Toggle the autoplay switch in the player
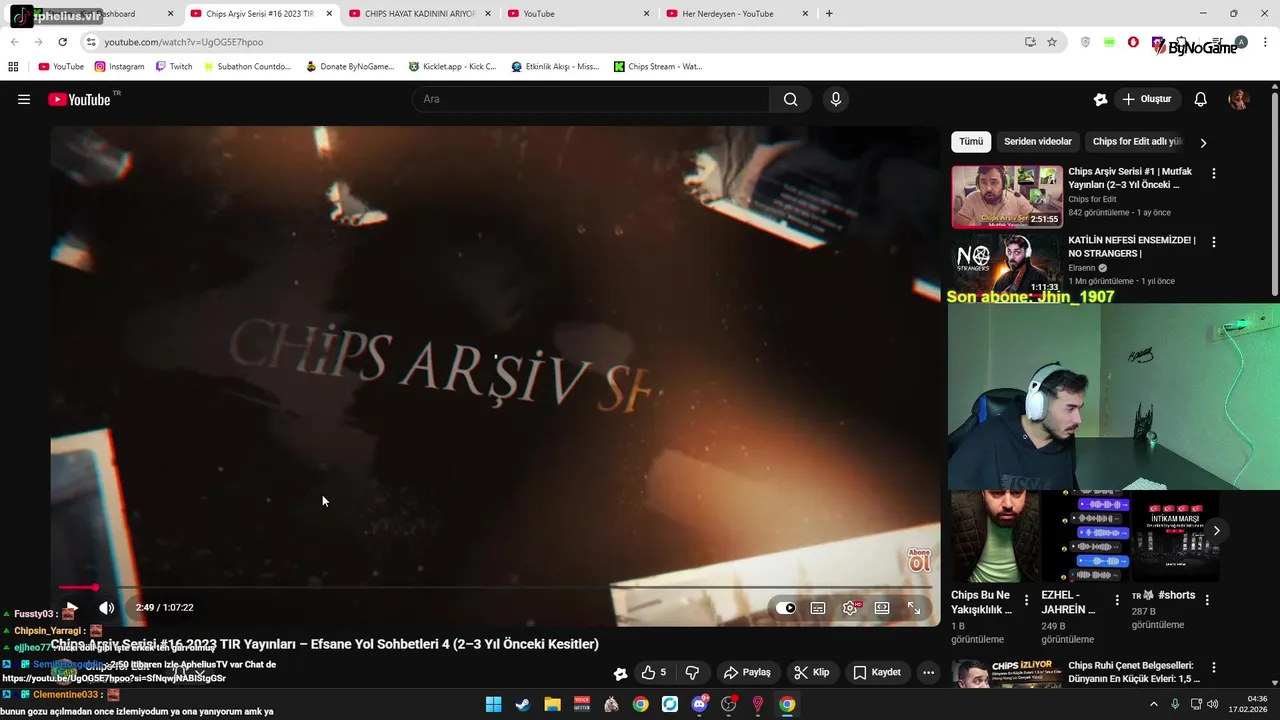The width and height of the screenshot is (1280, 720). tap(786, 607)
